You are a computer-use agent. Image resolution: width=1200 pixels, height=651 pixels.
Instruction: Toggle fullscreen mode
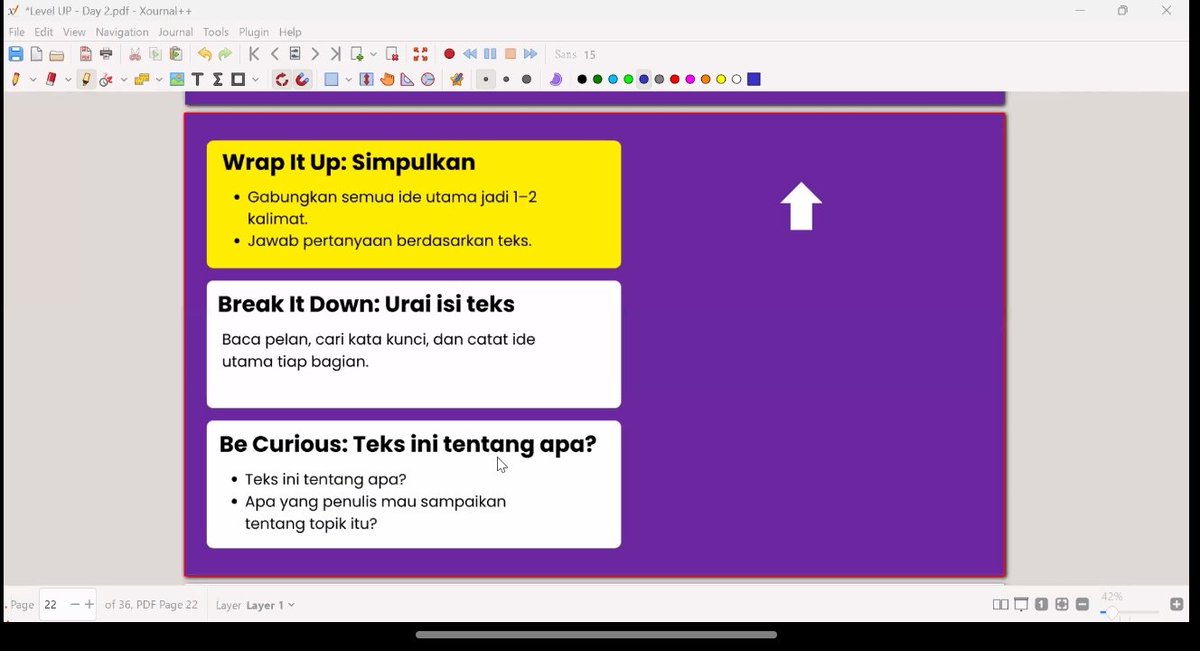(x=421, y=54)
